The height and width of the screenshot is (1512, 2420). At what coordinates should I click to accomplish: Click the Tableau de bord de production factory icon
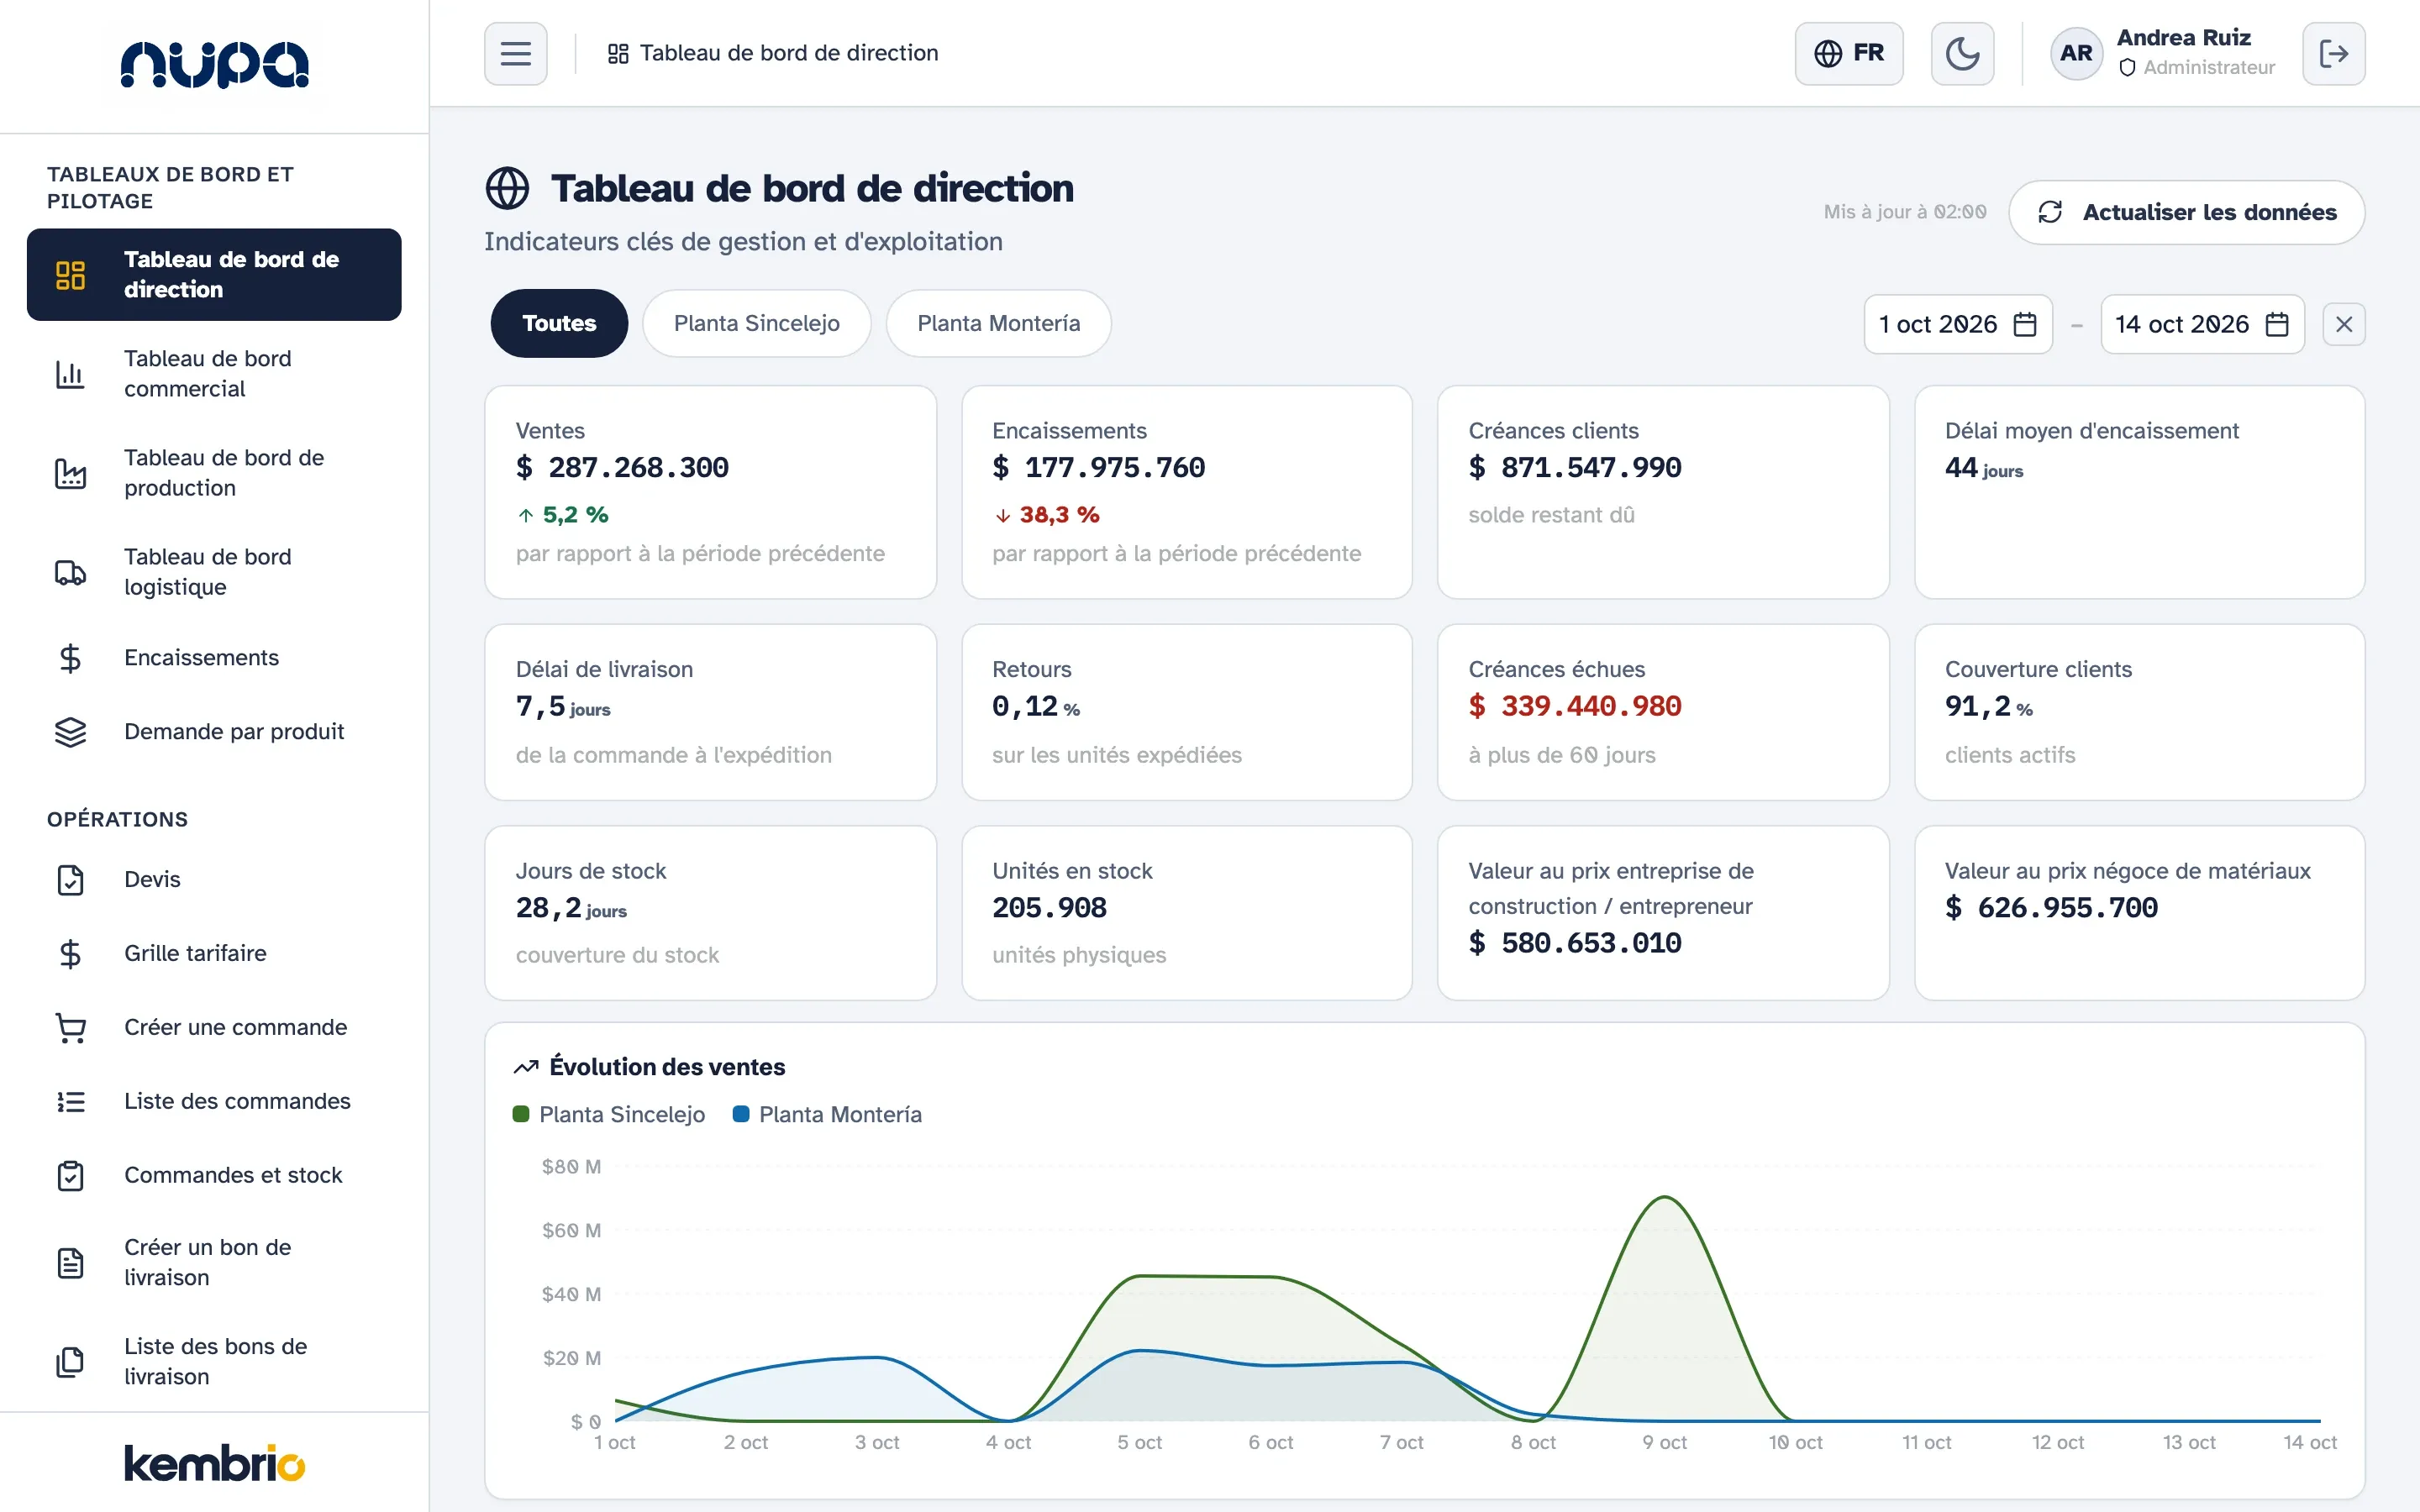70,473
